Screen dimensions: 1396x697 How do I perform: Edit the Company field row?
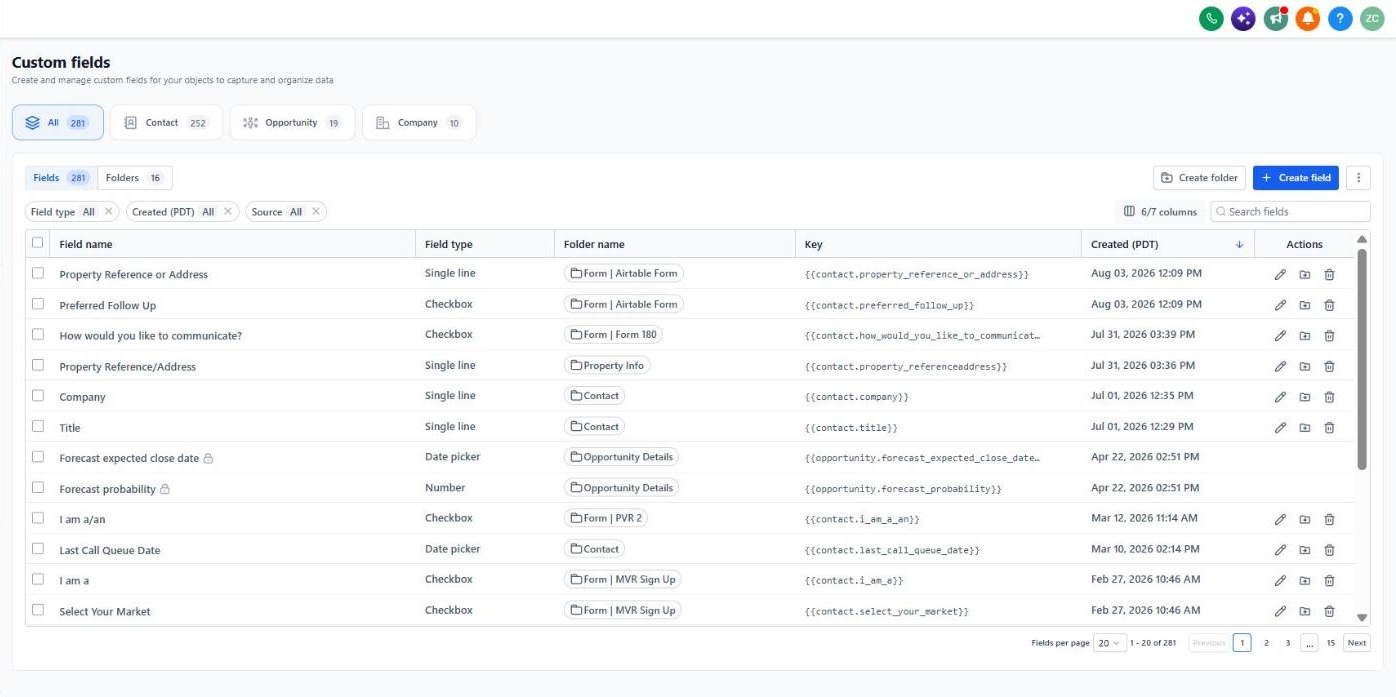click(x=1280, y=397)
